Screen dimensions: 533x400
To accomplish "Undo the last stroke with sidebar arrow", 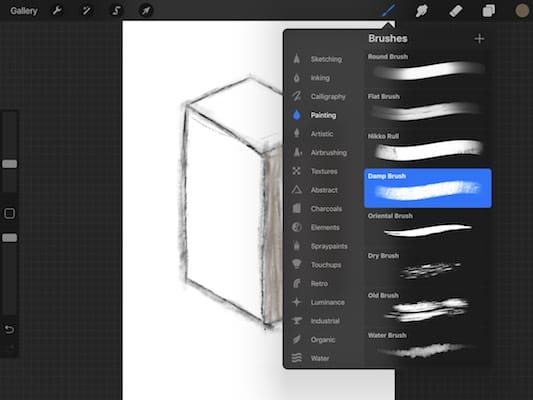I will [x=9, y=329].
